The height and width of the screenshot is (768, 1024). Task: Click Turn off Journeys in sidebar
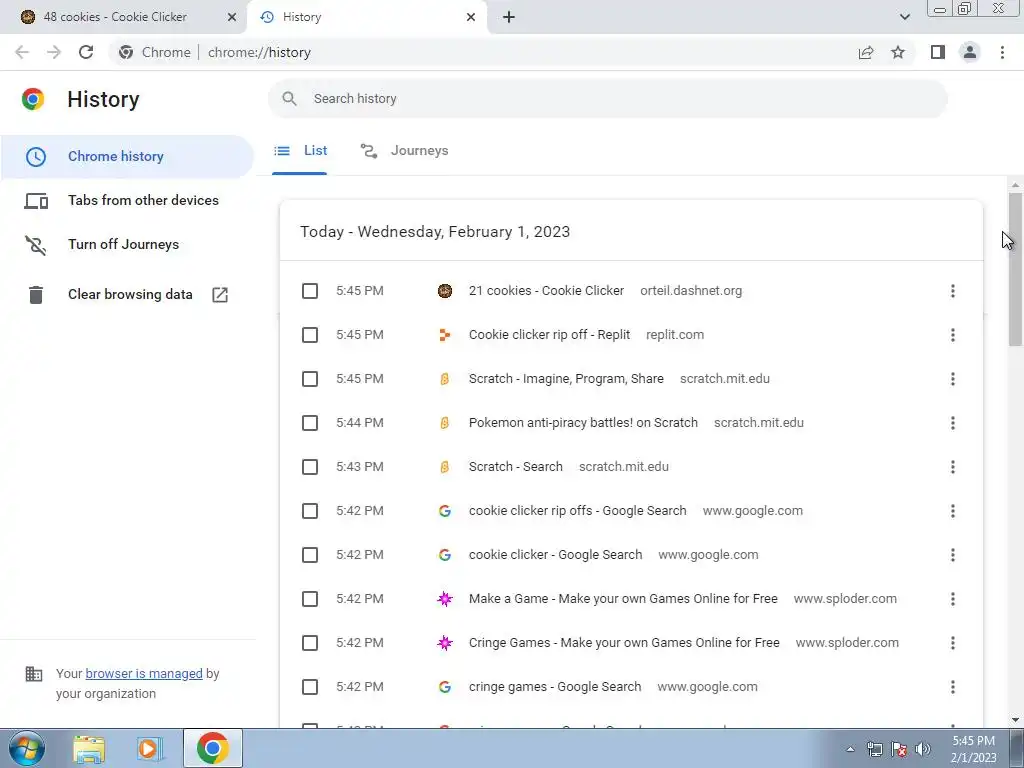pyautogui.click(x=127, y=244)
